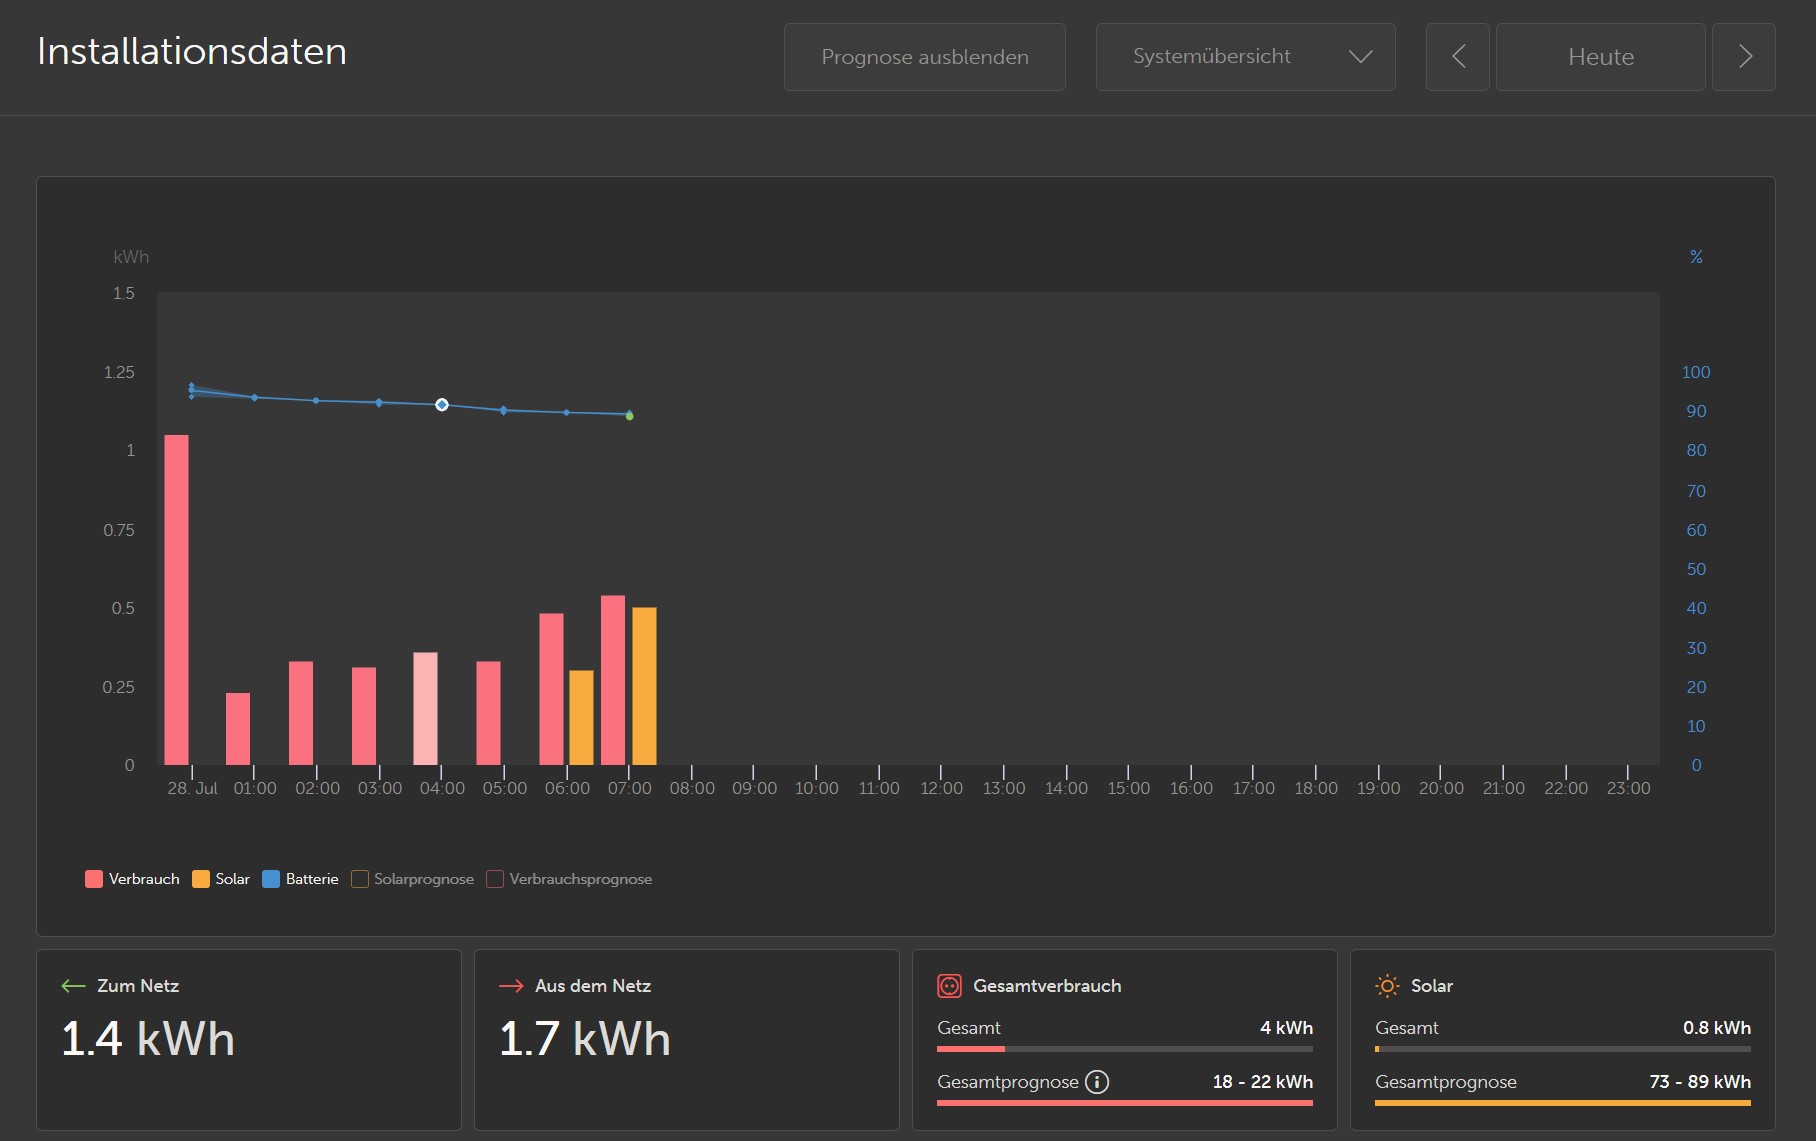This screenshot has height=1141, width=1816.
Task: Click the next day arrow icon
Action: pos(1745,57)
